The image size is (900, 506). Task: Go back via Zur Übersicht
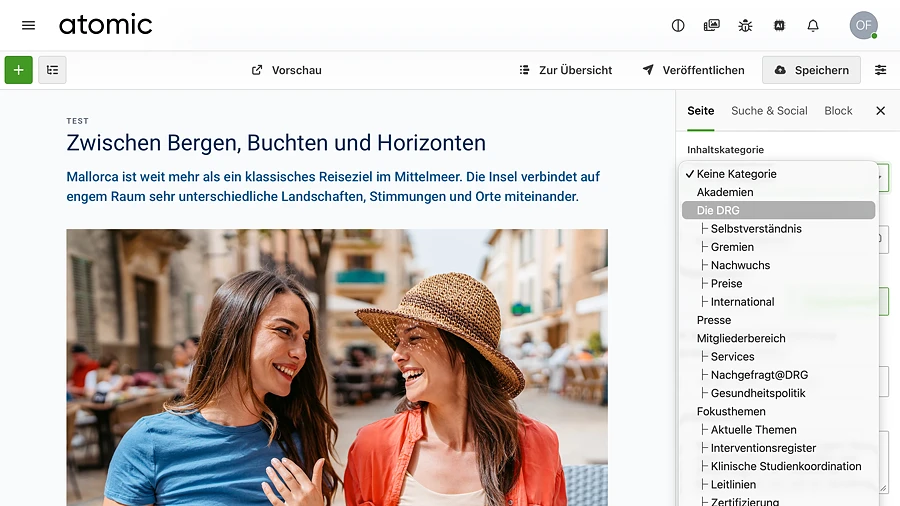565,70
